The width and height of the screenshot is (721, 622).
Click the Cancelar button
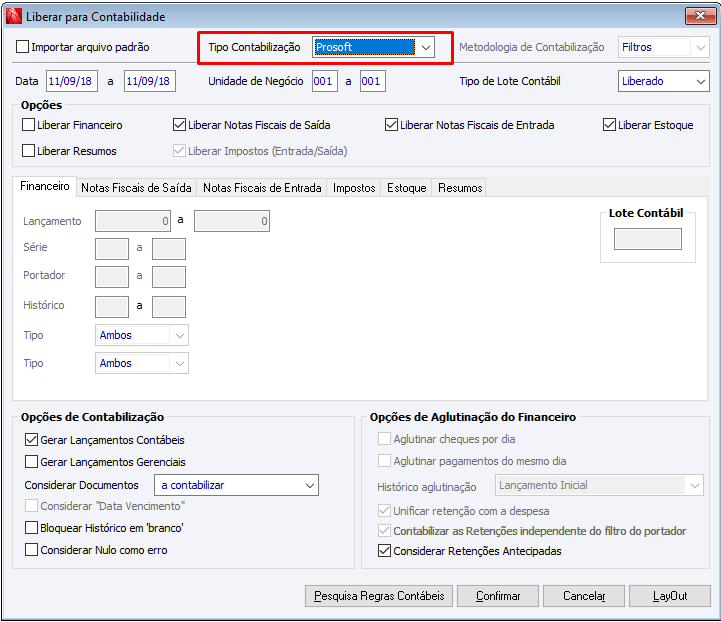[x=584, y=596]
